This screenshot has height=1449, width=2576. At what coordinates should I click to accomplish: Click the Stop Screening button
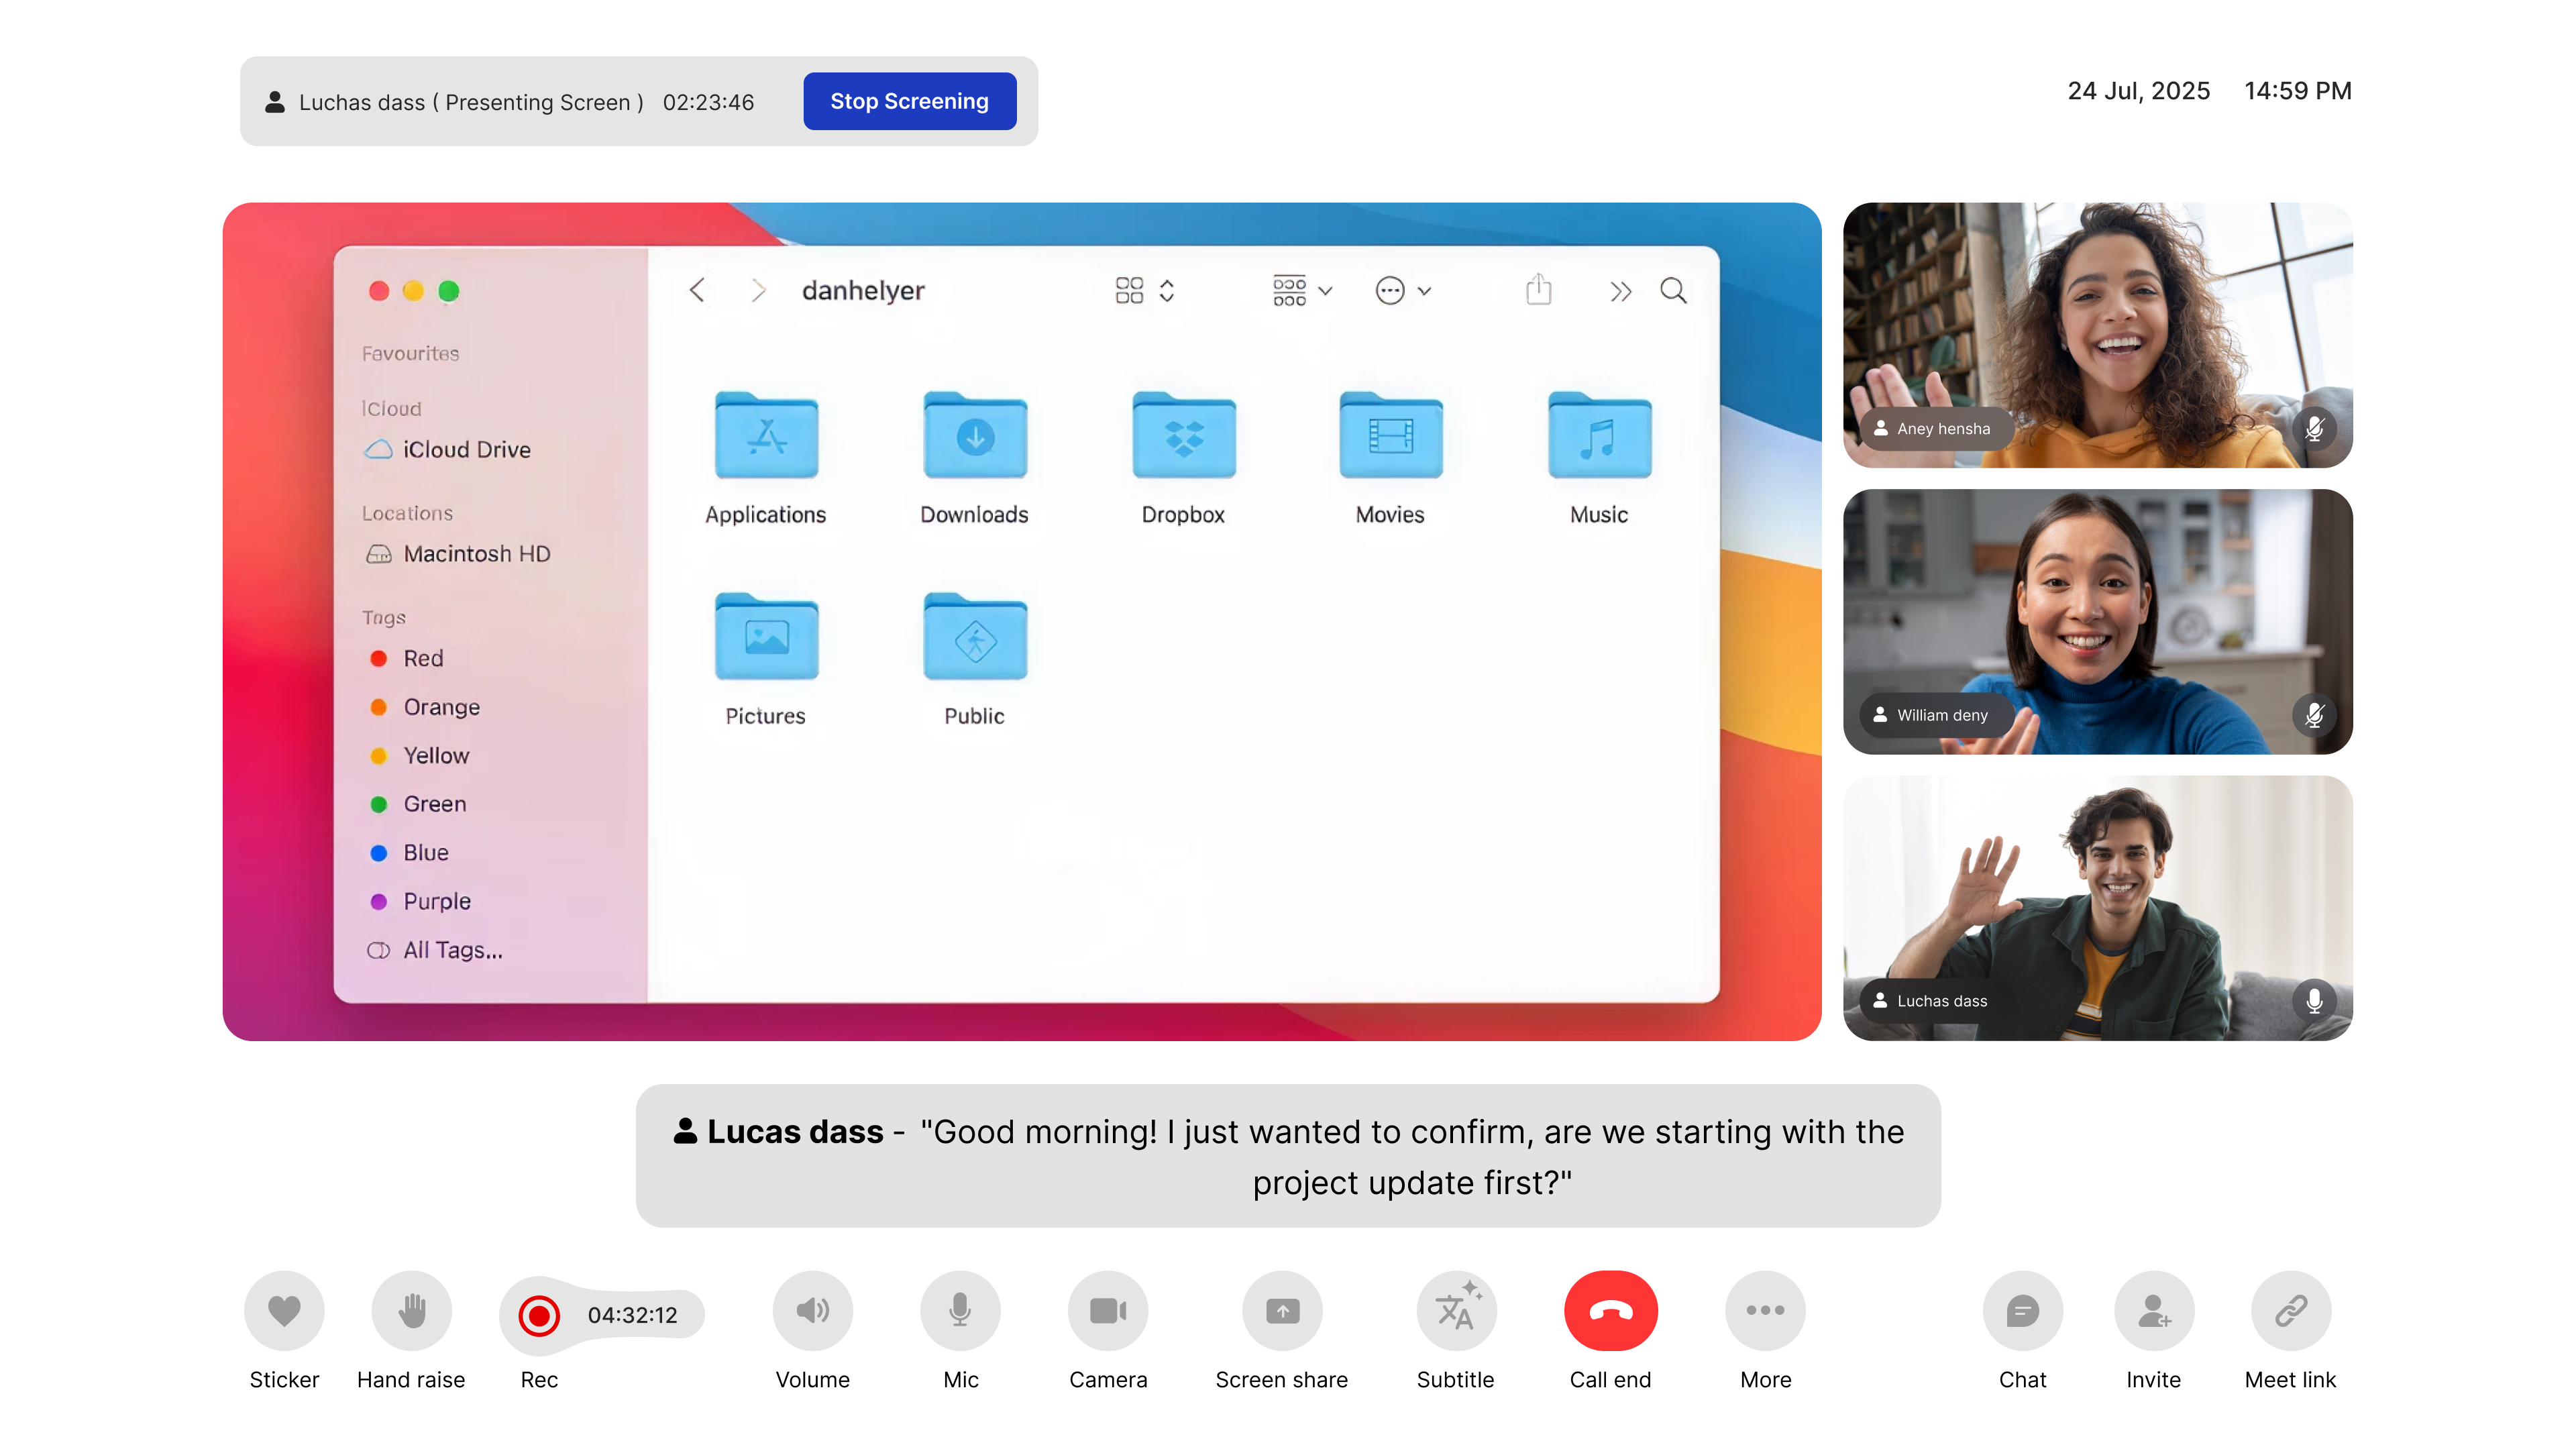908,100
